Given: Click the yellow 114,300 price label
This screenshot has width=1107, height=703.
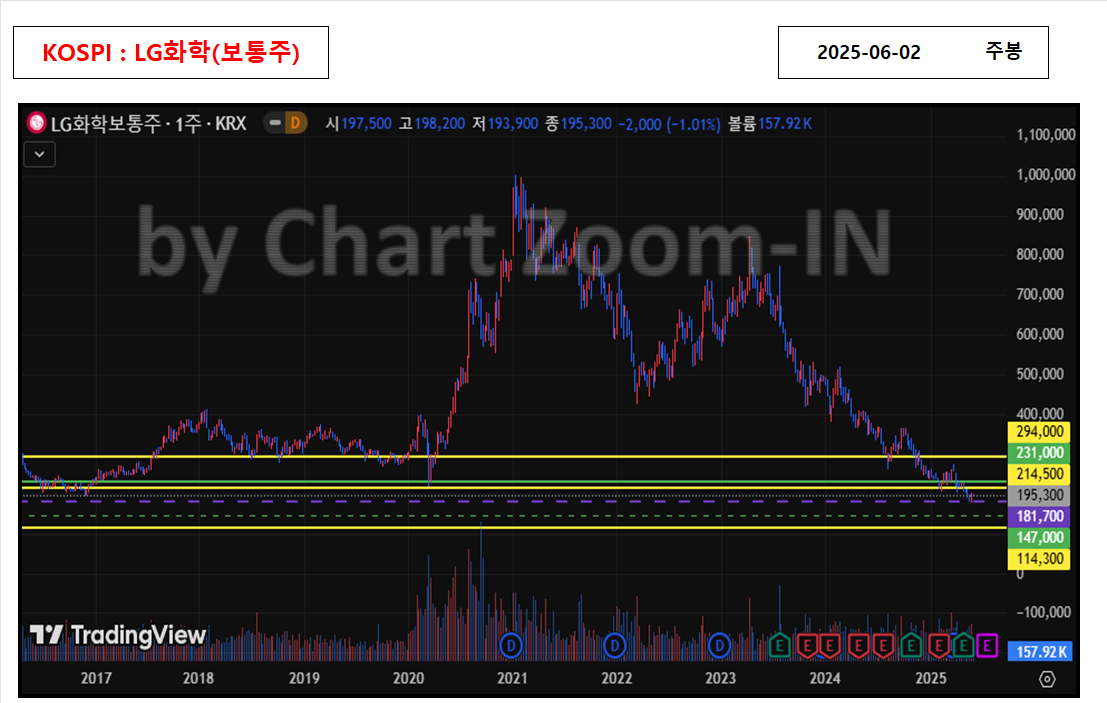Looking at the screenshot, I should [1039, 558].
